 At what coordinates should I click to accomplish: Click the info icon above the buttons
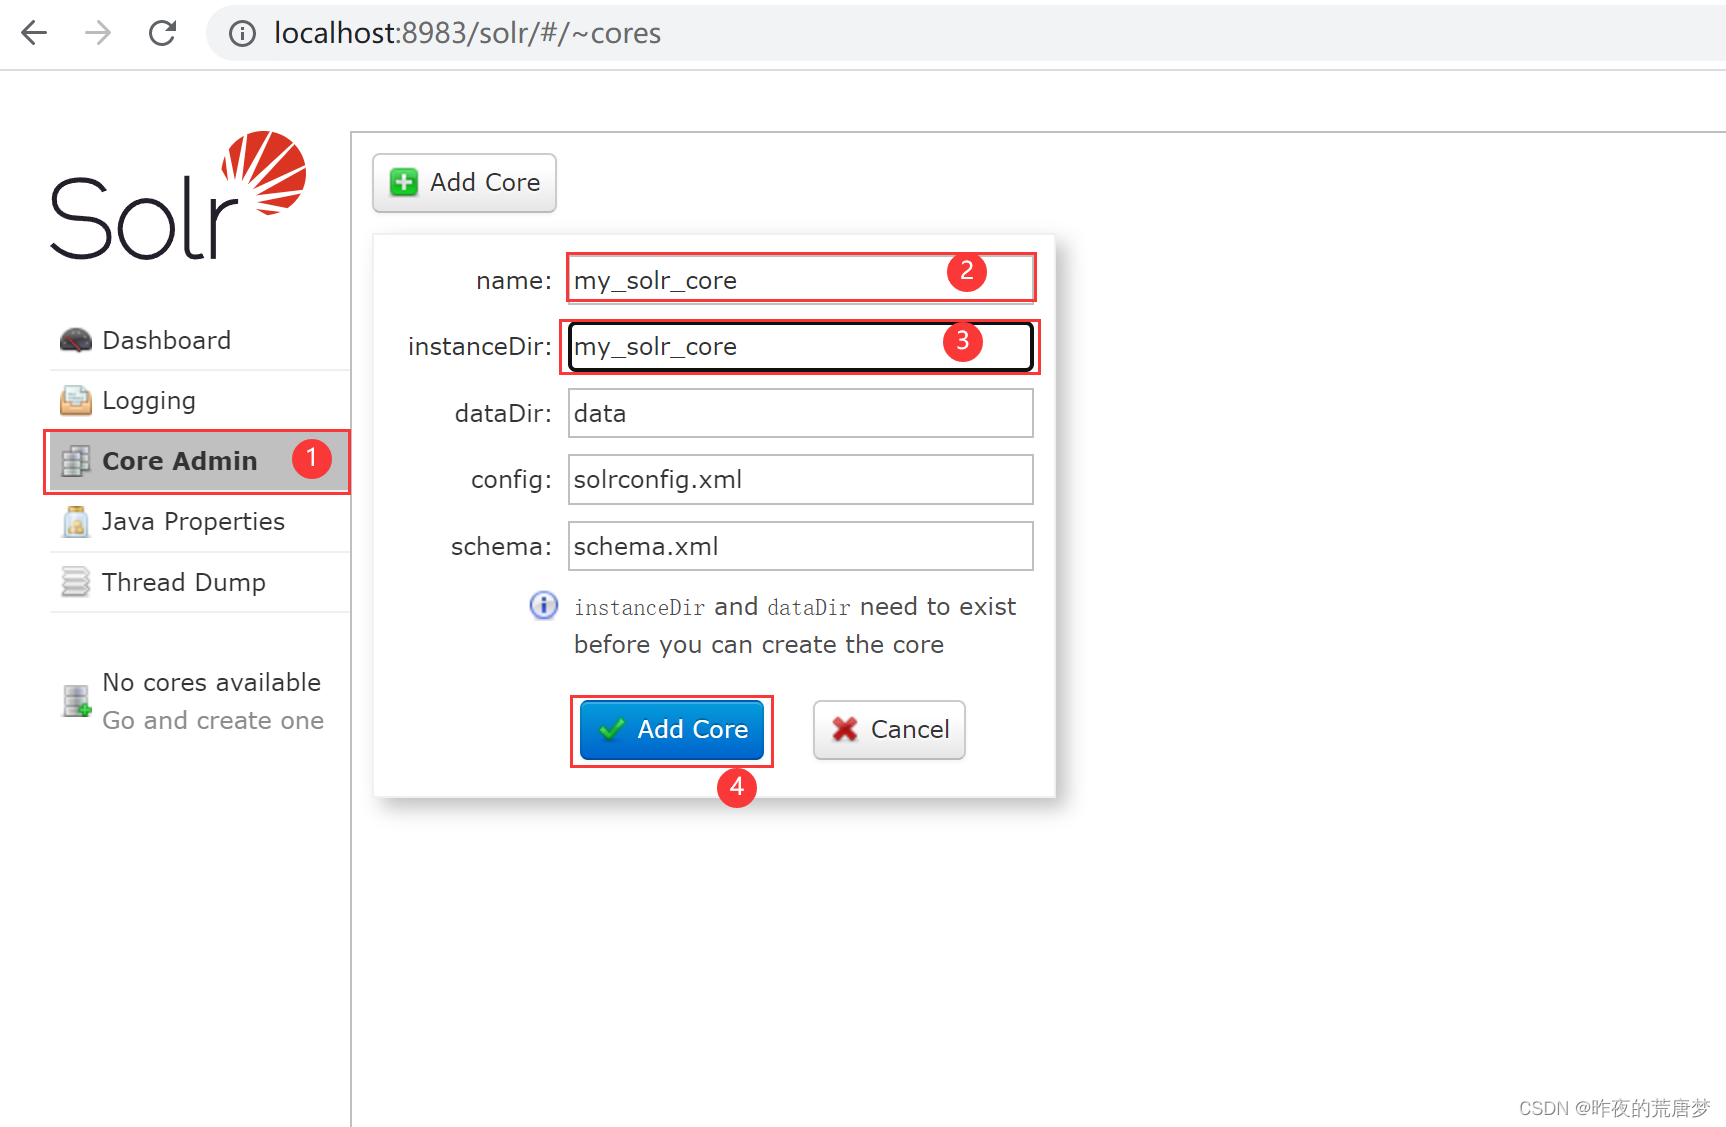pyautogui.click(x=543, y=606)
